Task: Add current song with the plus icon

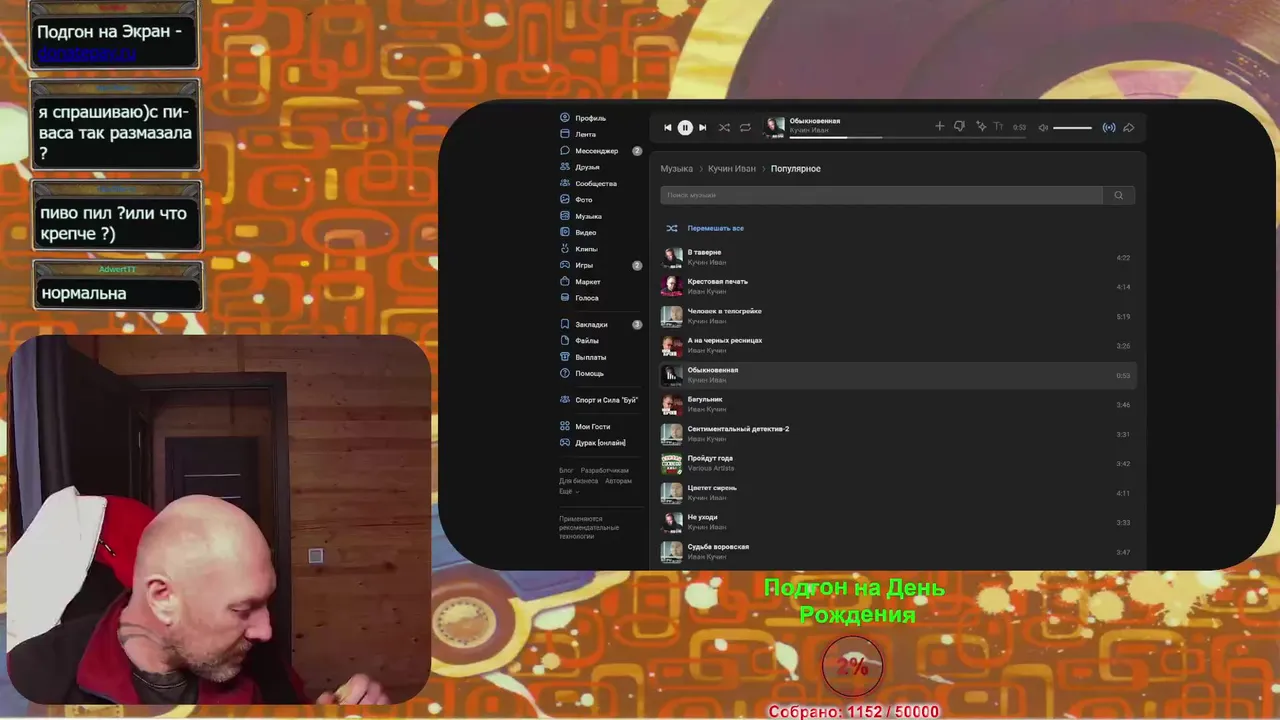Action: pos(939,126)
